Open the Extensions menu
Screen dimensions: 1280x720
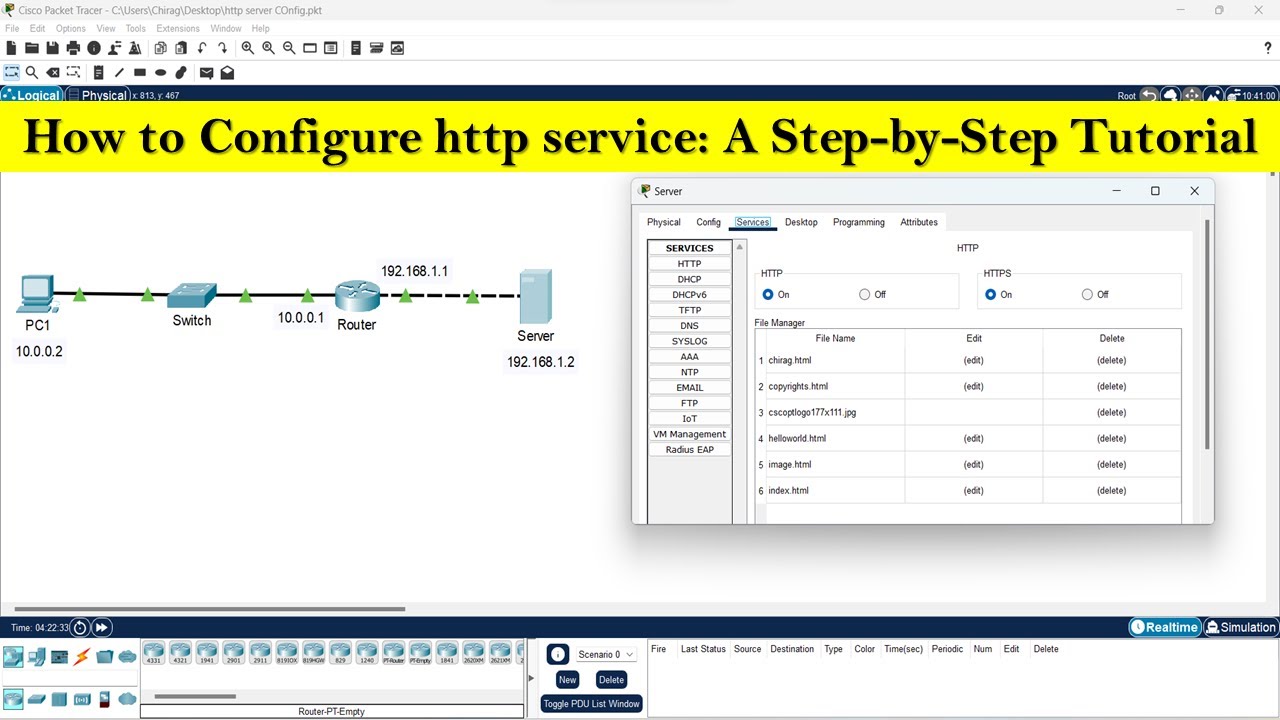click(177, 28)
